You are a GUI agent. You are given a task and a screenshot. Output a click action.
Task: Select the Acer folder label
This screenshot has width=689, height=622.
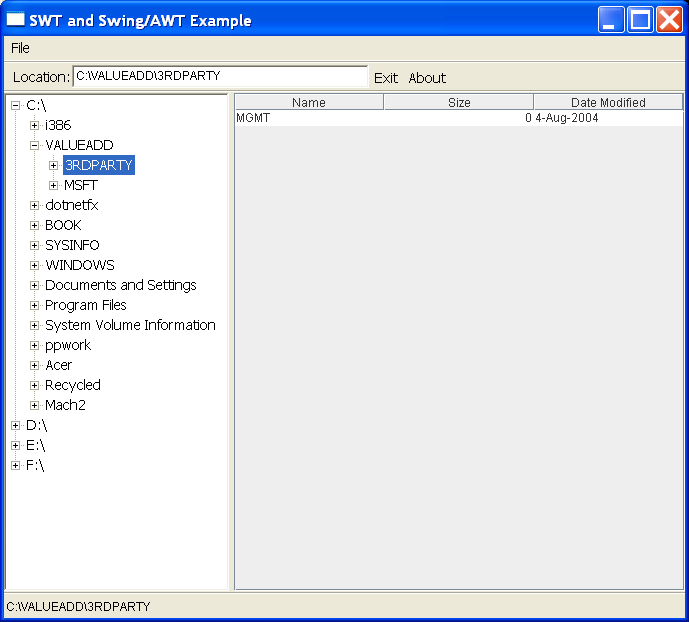[58, 365]
